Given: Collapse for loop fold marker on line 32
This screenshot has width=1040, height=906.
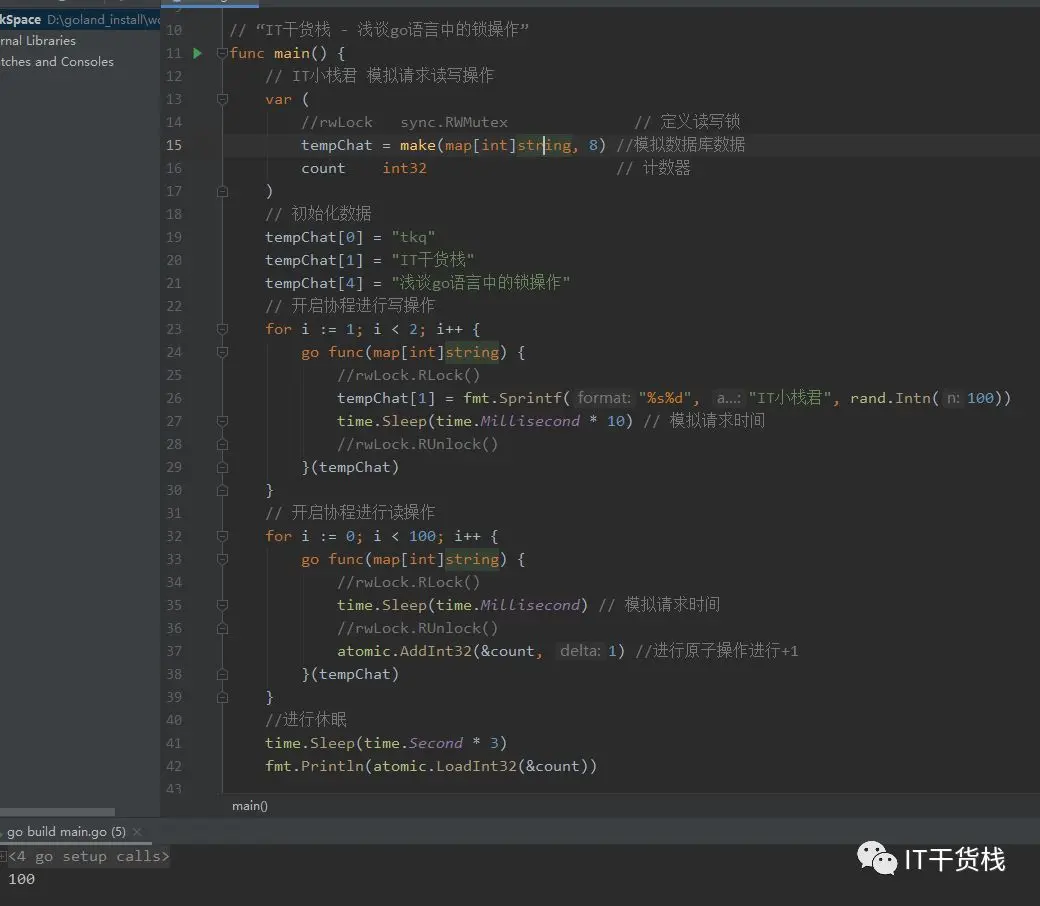Looking at the screenshot, I should pyautogui.click(x=222, y=537).
